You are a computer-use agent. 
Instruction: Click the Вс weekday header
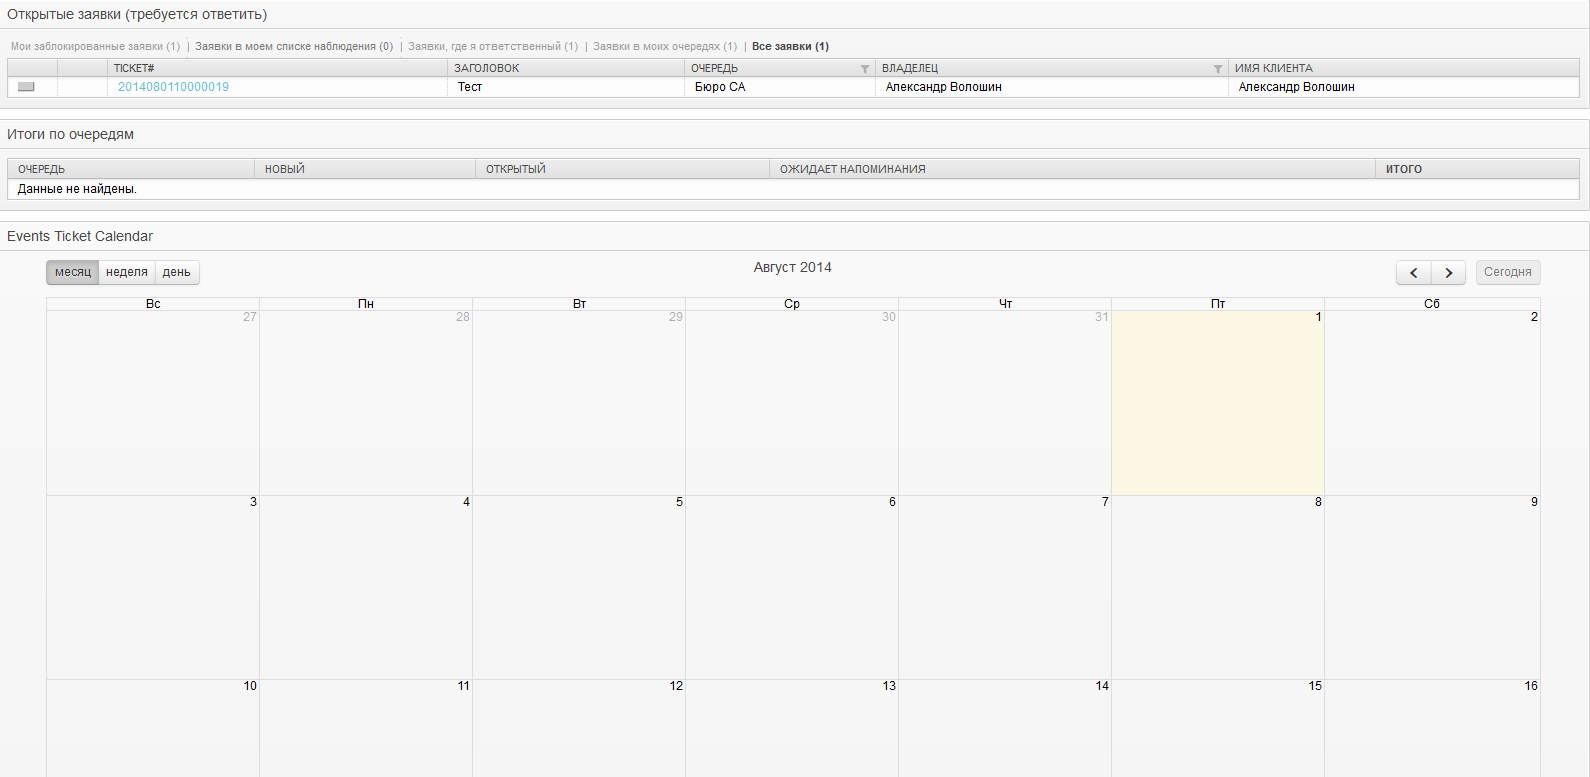pos(153,304)
